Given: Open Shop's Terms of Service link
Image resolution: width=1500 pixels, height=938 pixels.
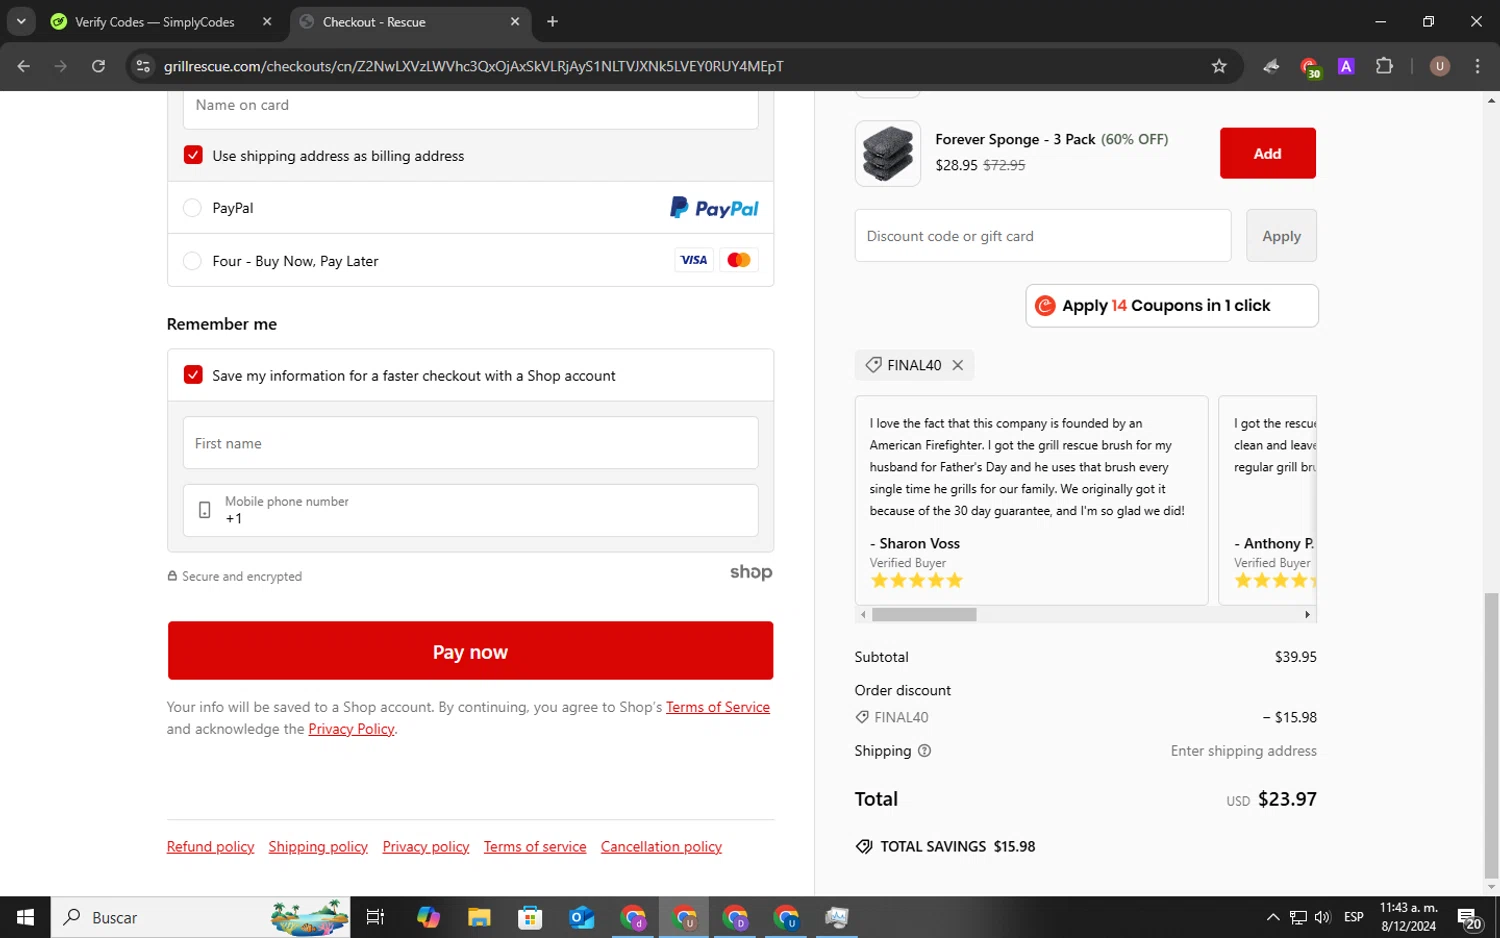Looking at the screenshot, I should [x=717, y=707].
